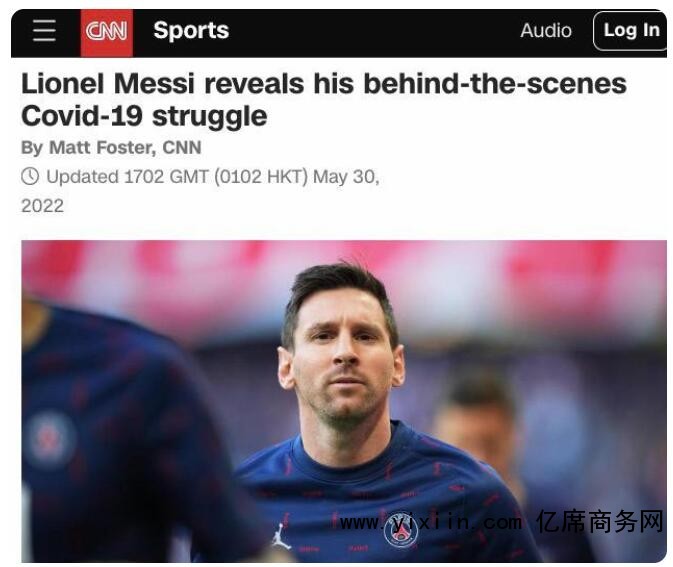Click the 2022 year text
Screen dimensions: 673x567
coord(42,206)
